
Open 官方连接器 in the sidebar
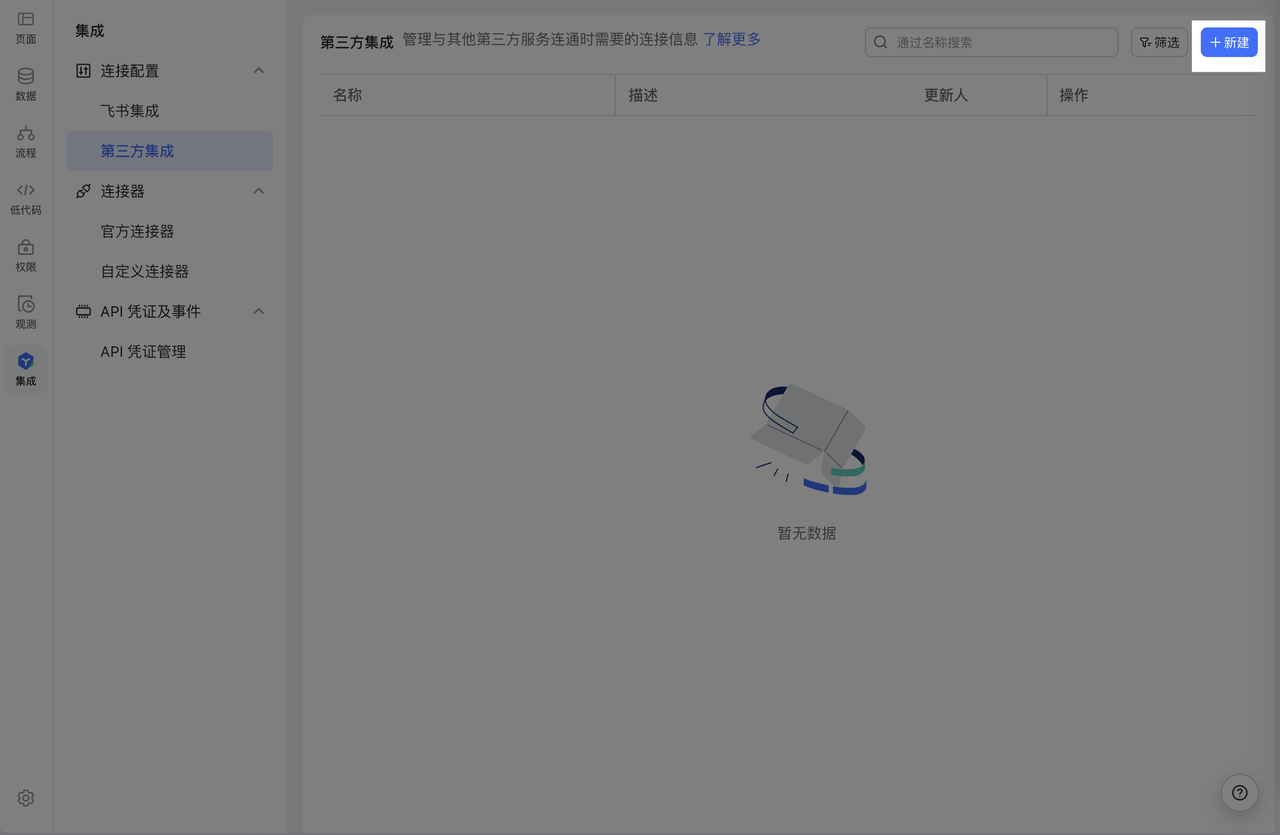tap(170, 231)
